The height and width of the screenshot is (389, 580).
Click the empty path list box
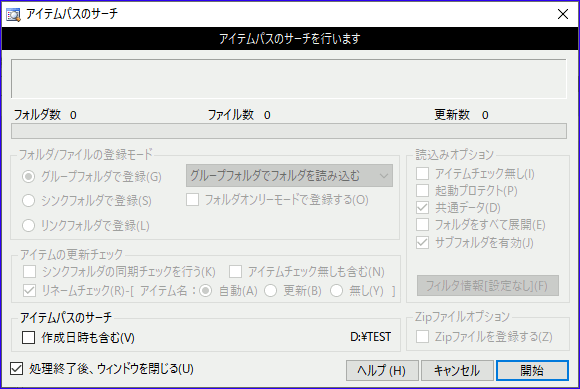pyautogui.click(x=289, y=78)
